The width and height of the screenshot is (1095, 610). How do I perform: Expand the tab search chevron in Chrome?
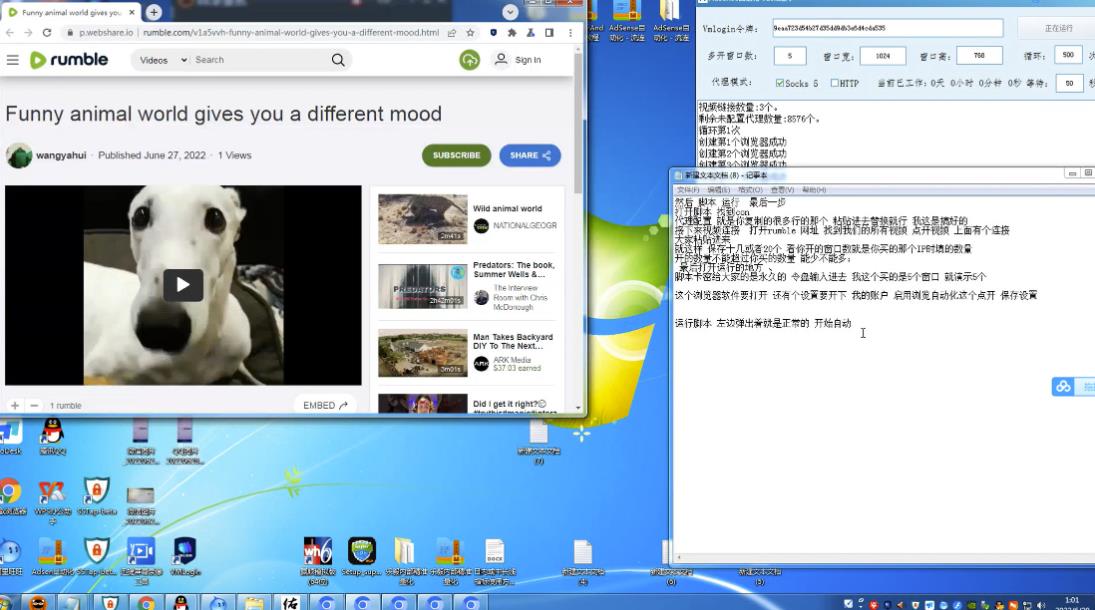[510, 12]
